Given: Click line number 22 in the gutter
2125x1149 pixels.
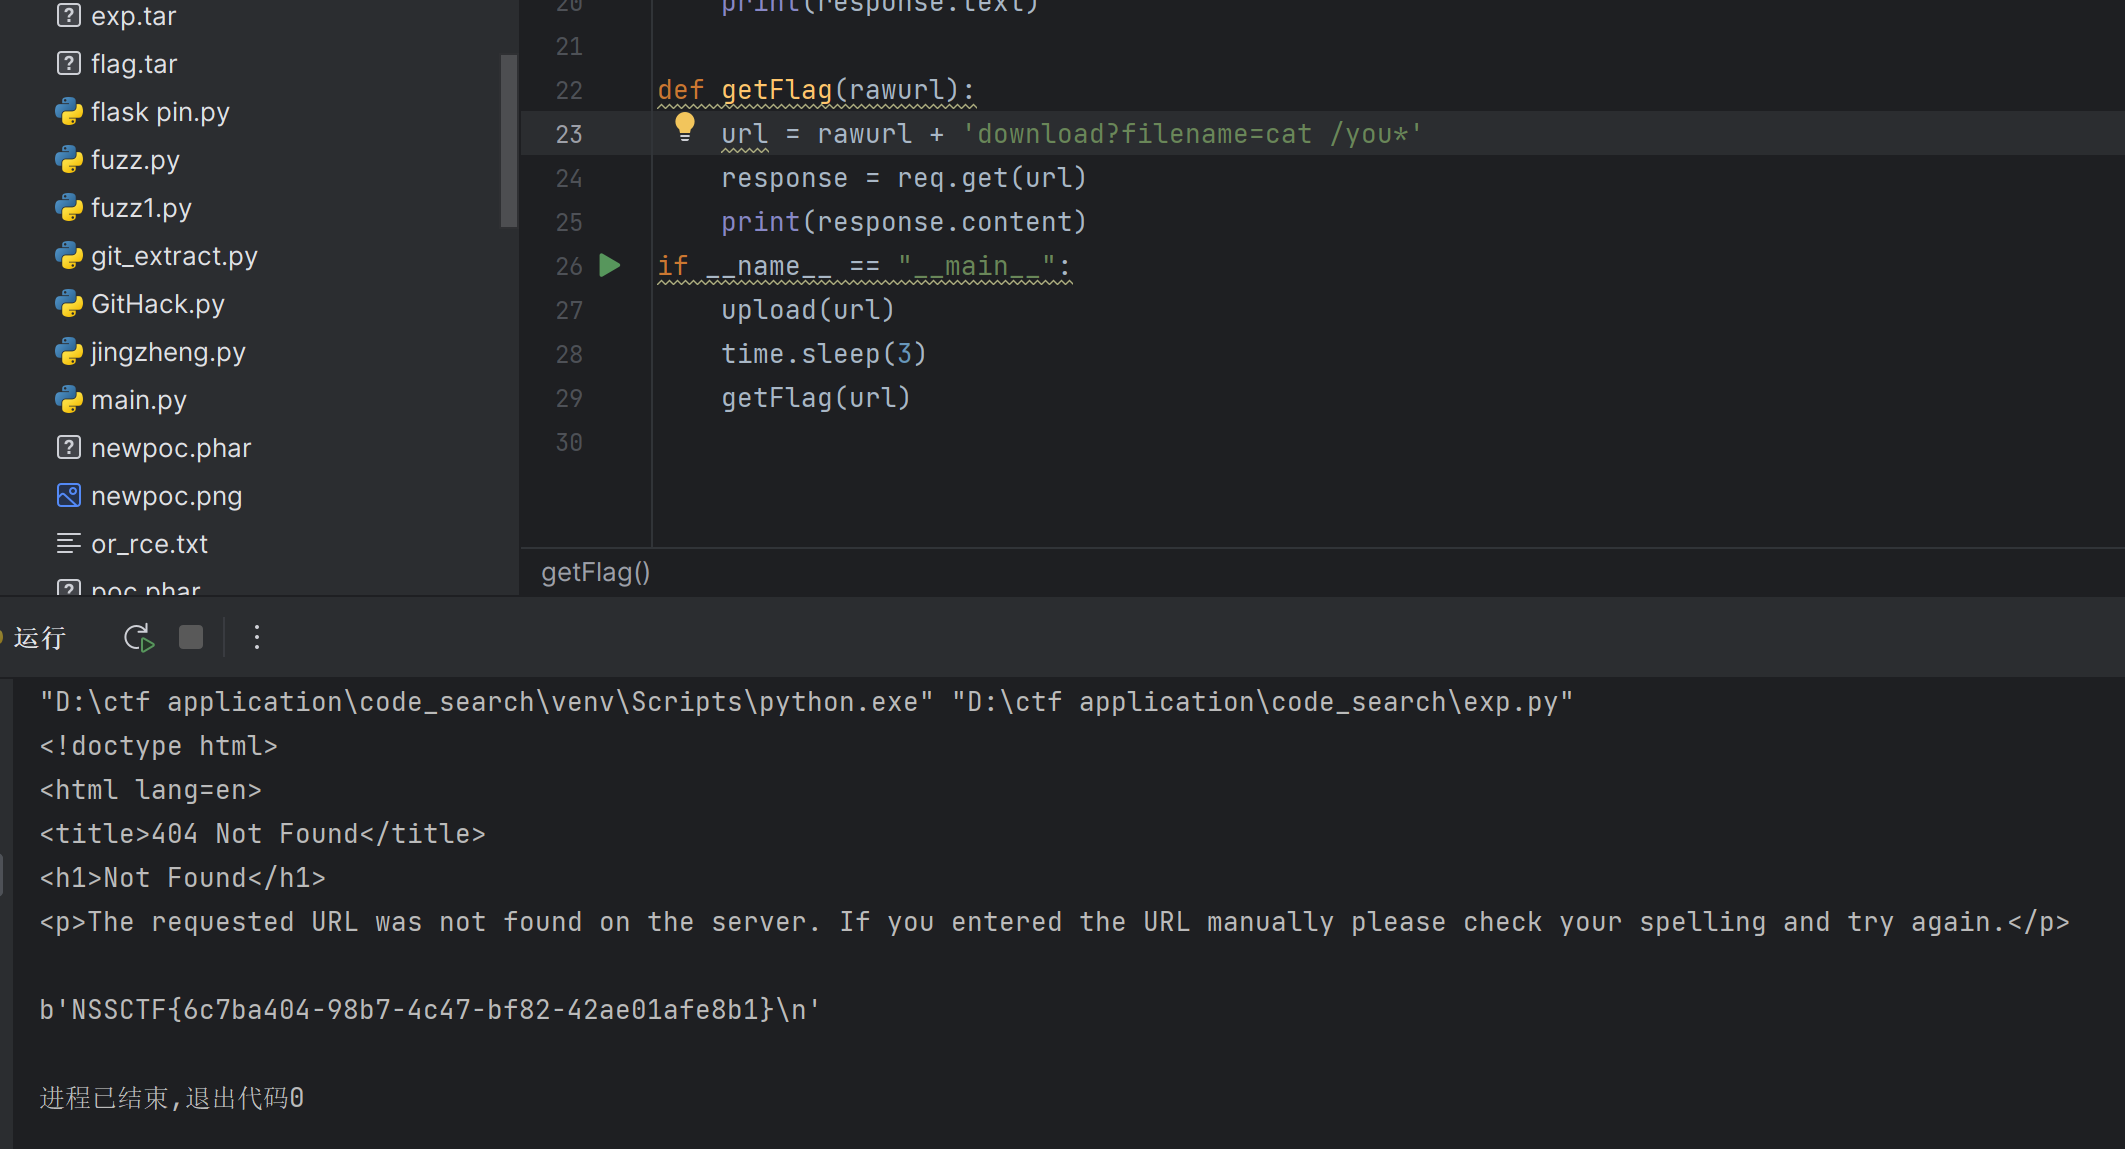Looking at the screenshot, I should (569, 90).
